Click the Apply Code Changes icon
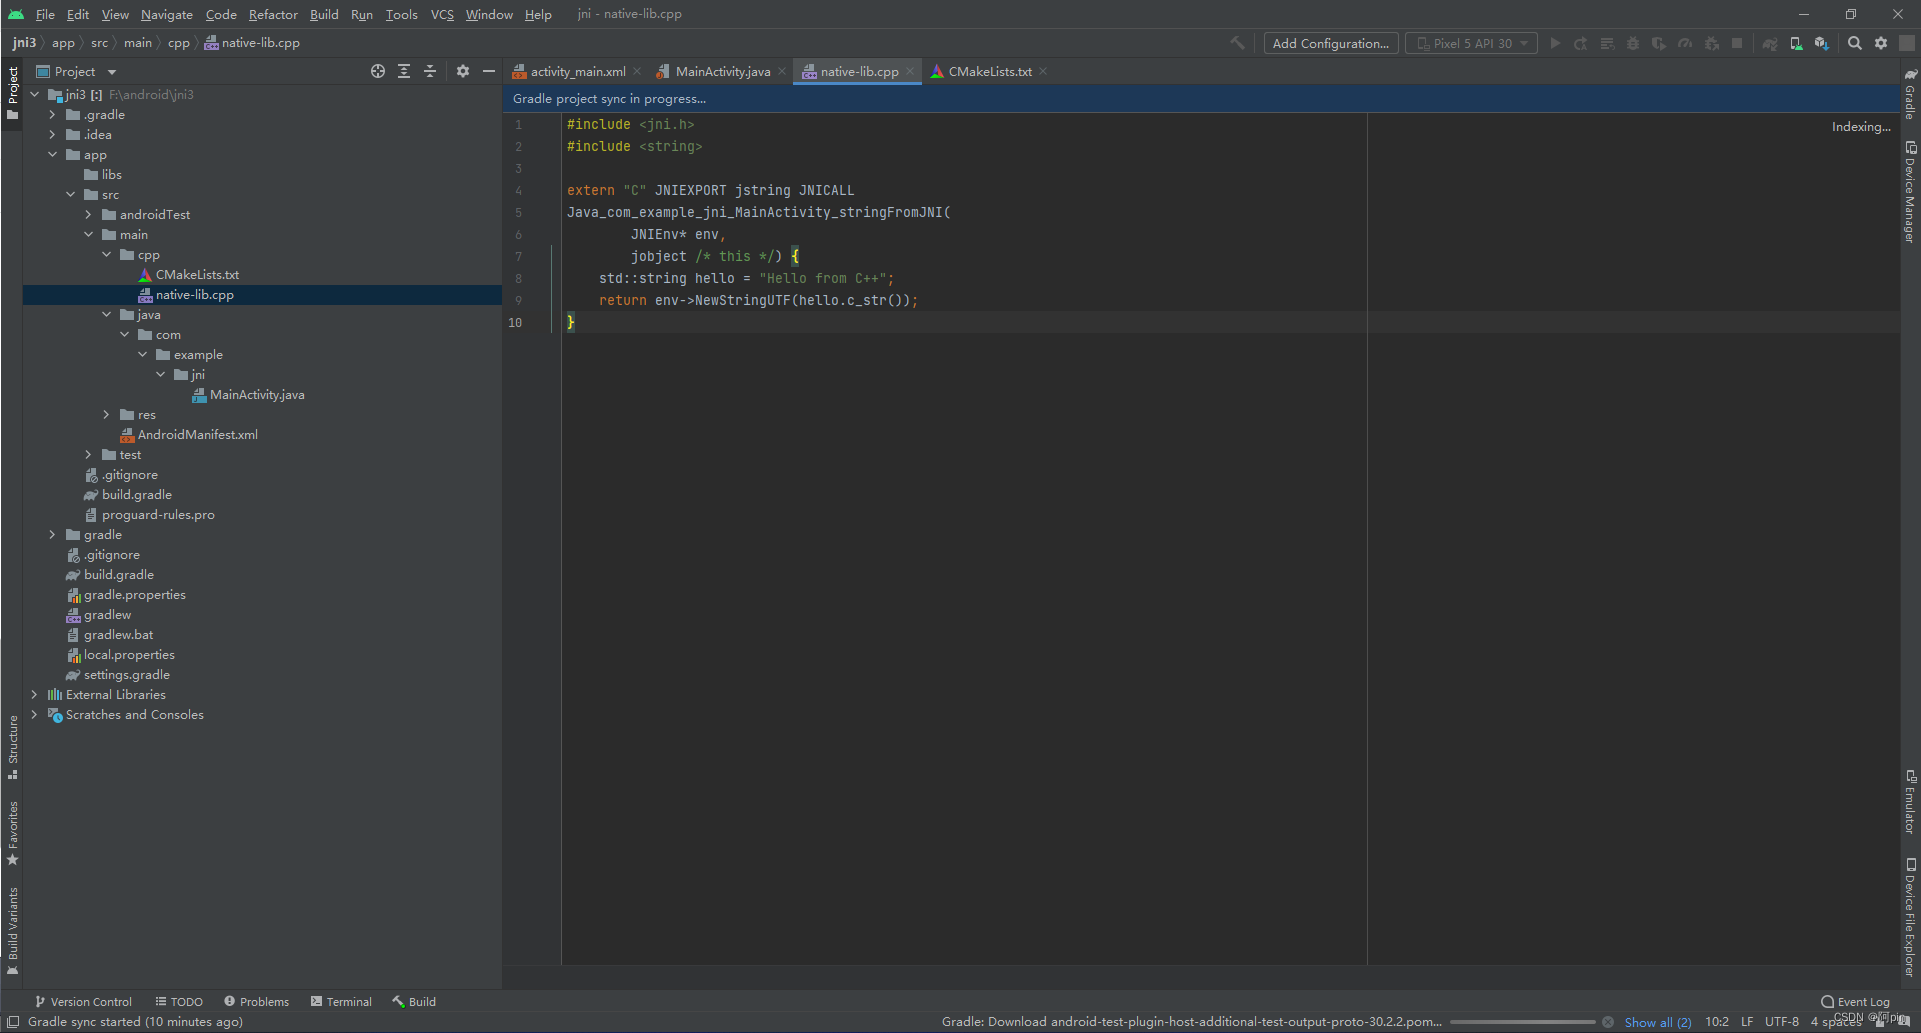Viewport: 1921px width, 1033px height. tap(1607, 43)
